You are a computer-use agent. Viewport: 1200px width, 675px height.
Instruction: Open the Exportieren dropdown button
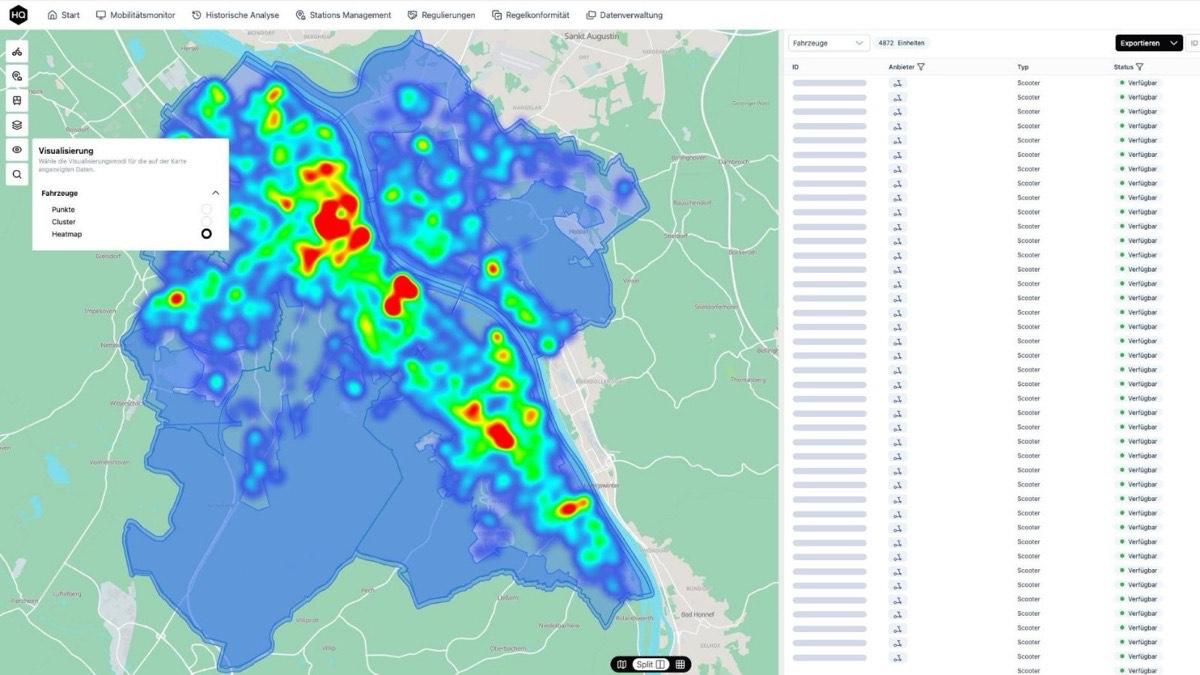pyautogui.click(x=1149, y=43)
